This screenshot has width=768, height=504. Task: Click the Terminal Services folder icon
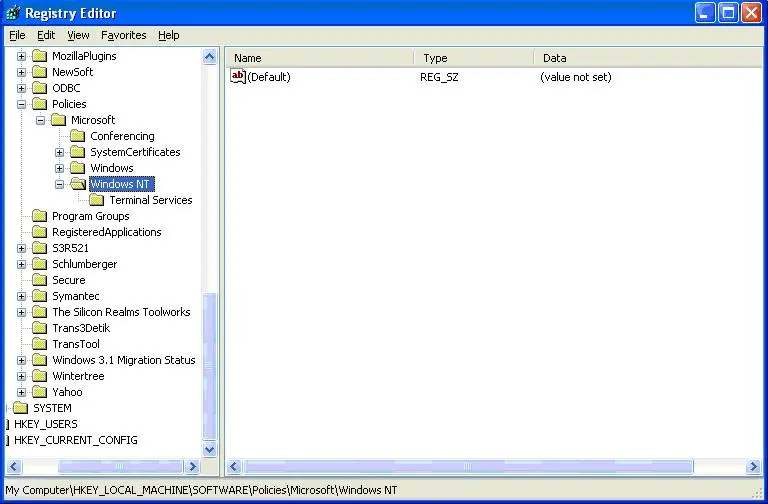(x=97, y=200)
